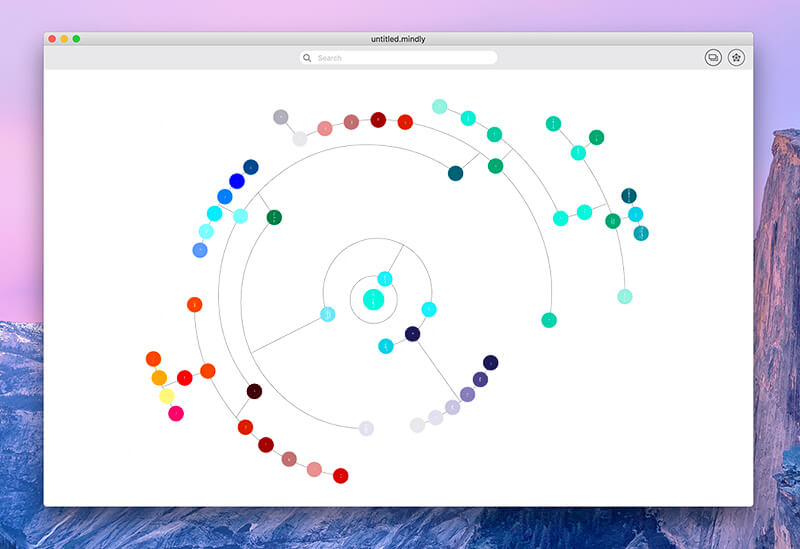Select the bright red node next to the amber node
The width and height of the screenshot is (800, 549).
(185, 378)
